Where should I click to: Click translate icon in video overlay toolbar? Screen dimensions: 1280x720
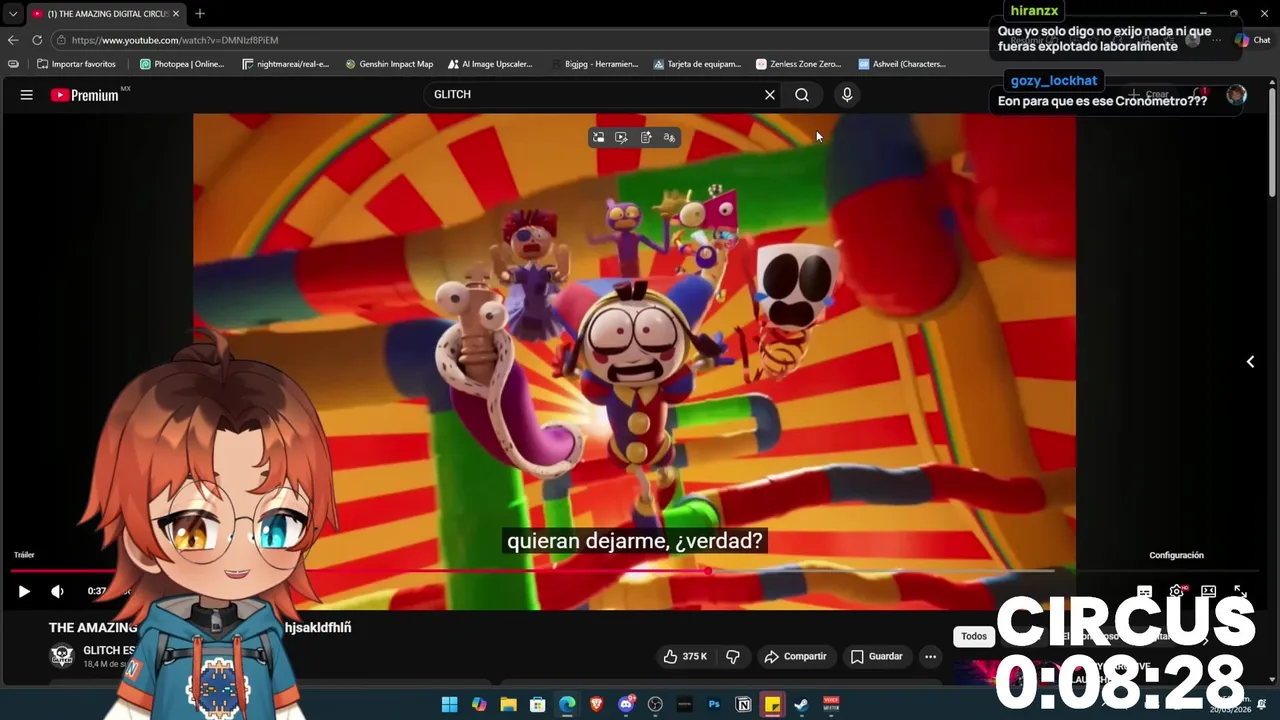point(669,137)
